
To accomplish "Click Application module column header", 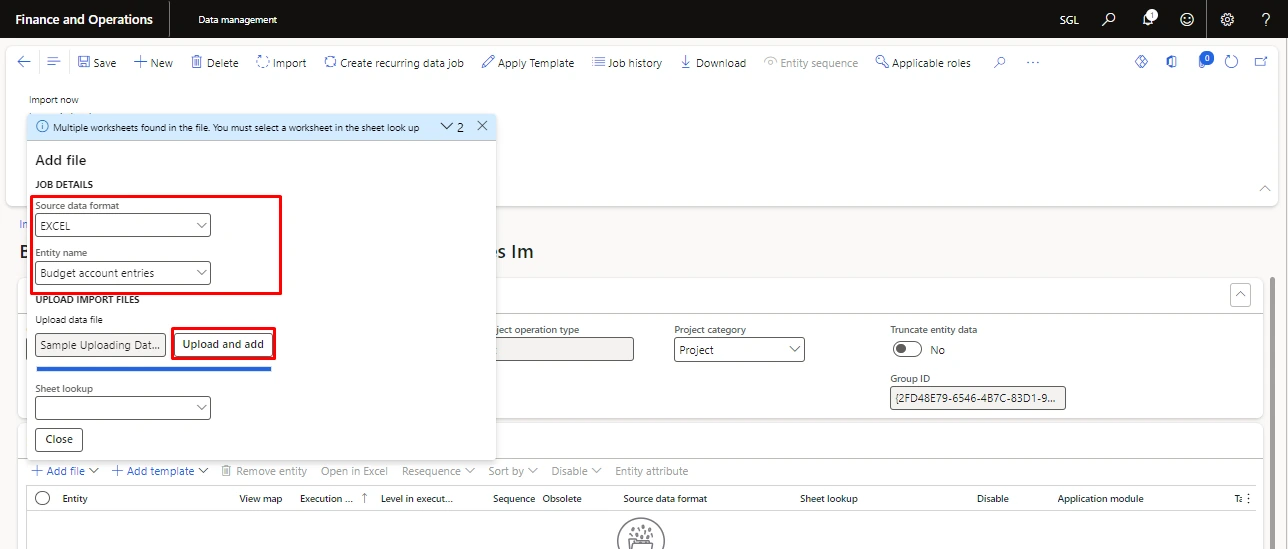I will pos(1100,498).
